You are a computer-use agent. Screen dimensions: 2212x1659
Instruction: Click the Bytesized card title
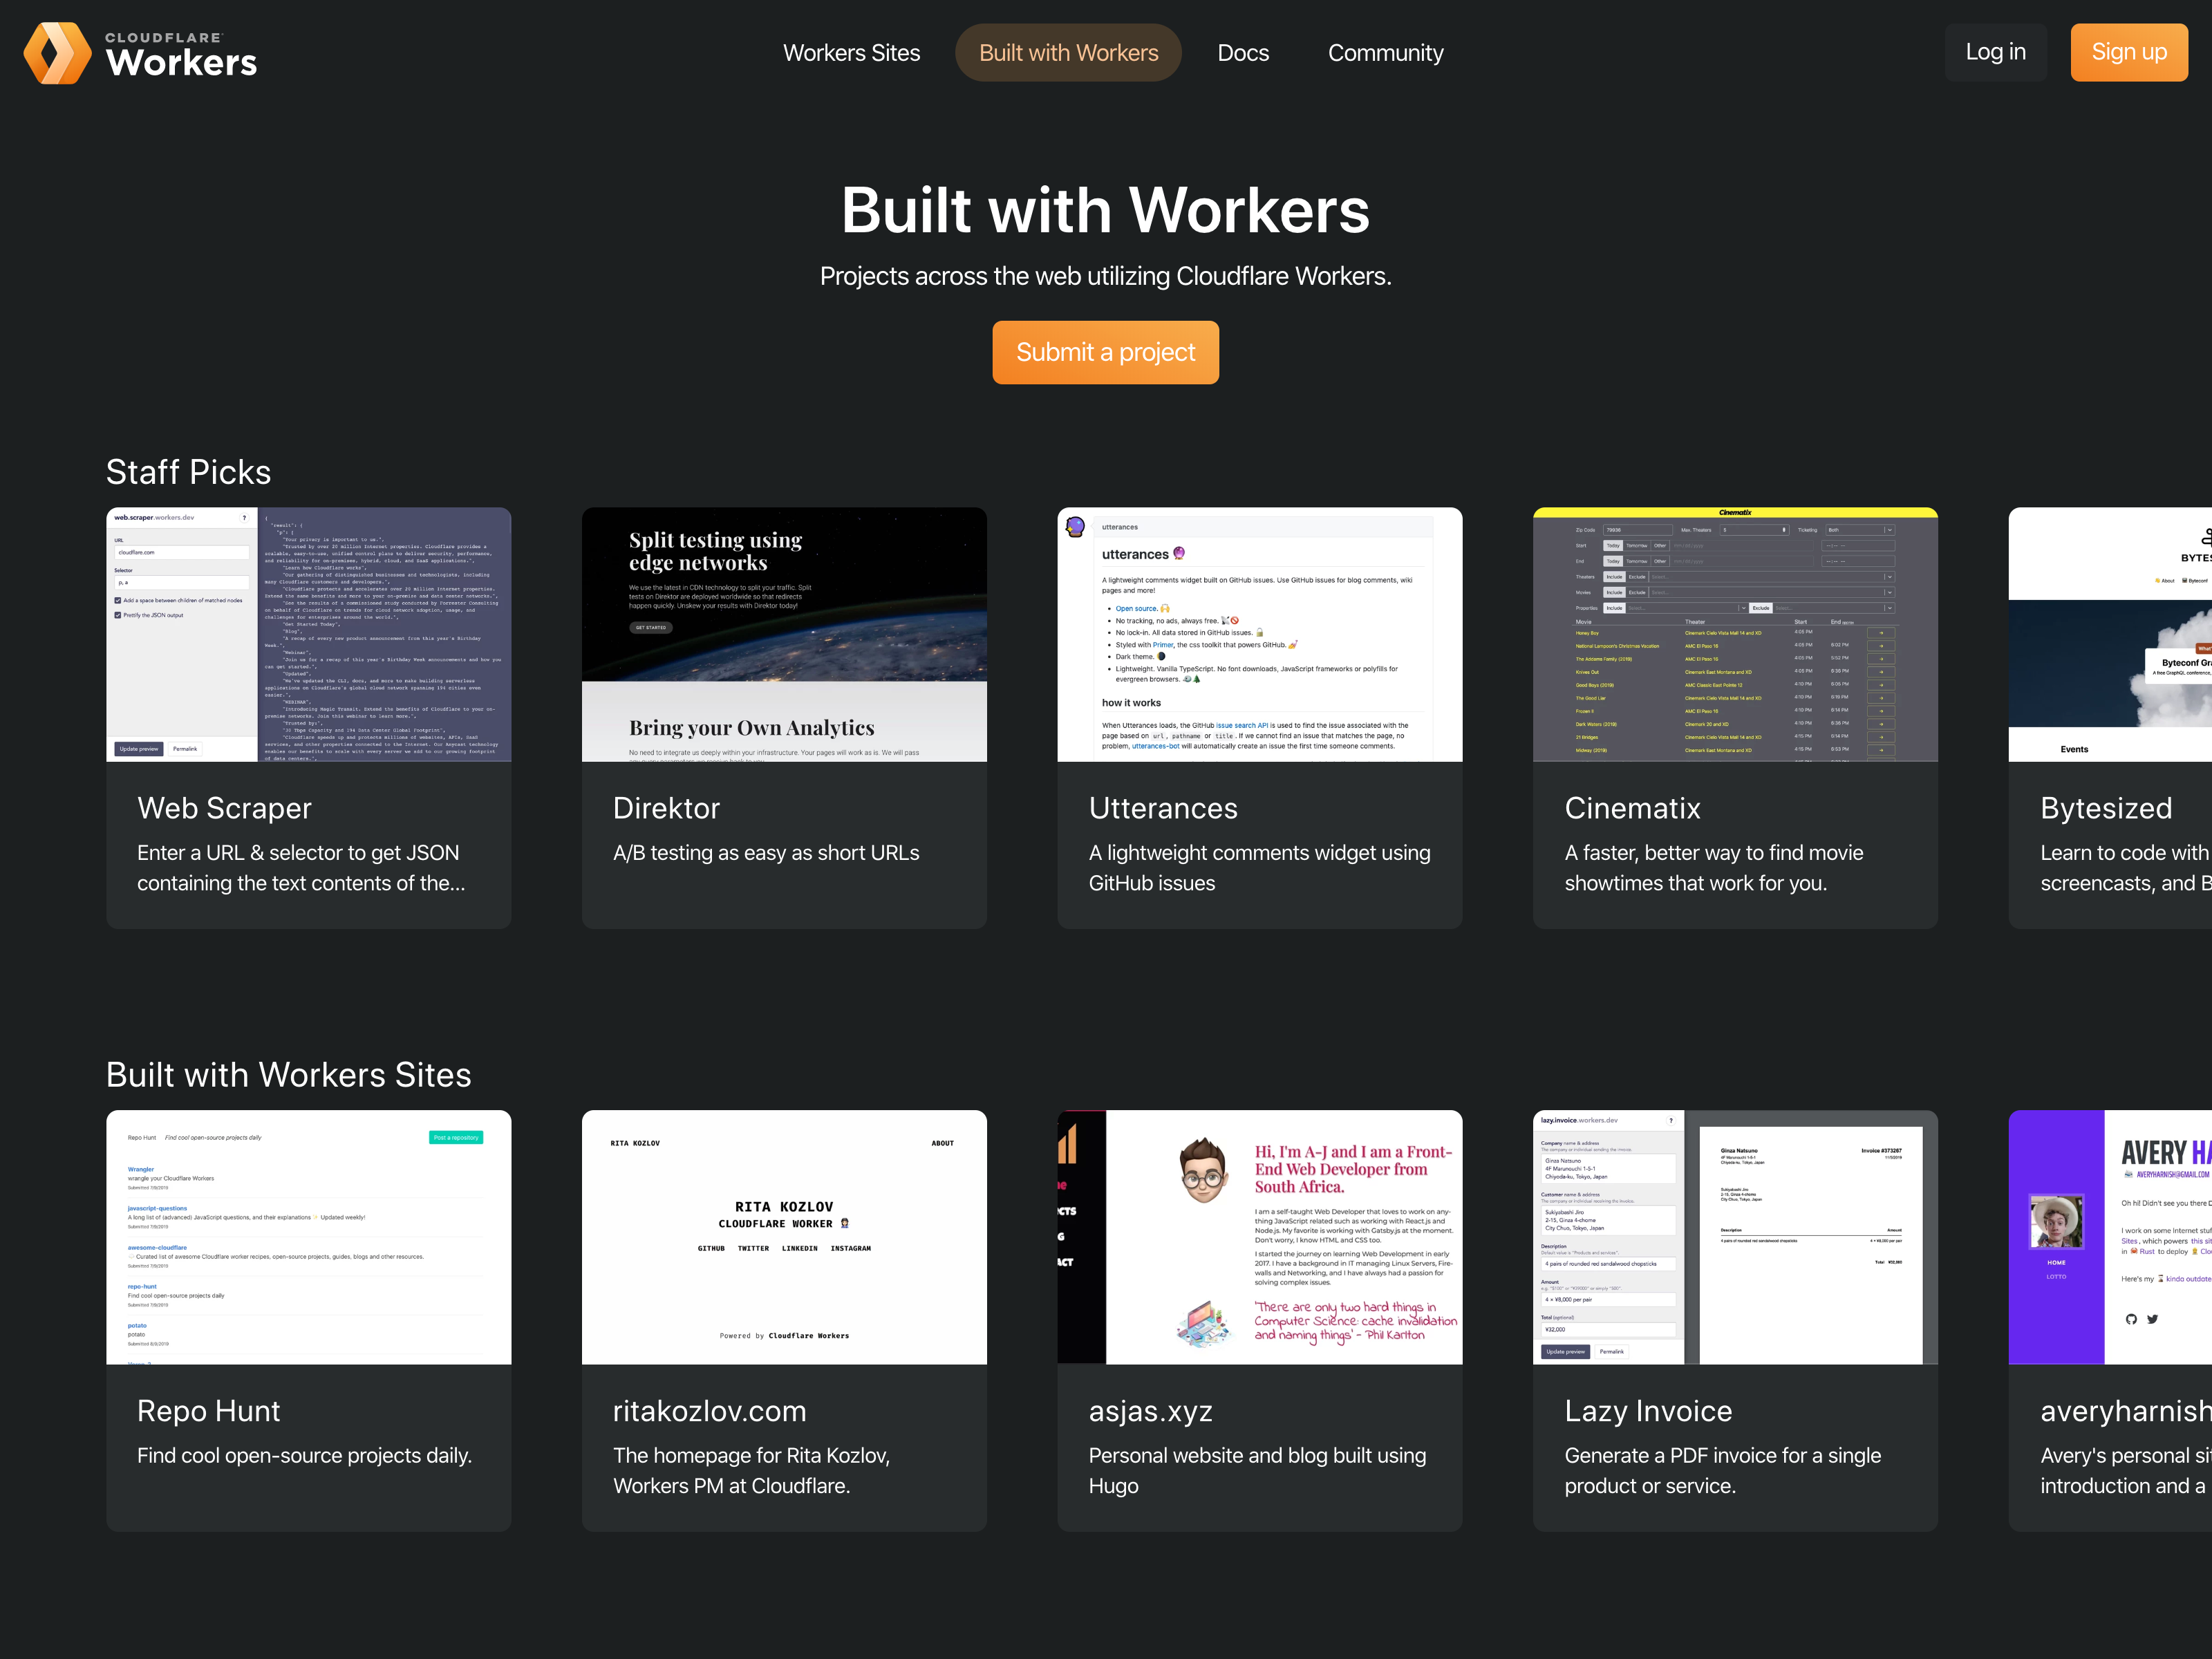(x=2106, y=808)
